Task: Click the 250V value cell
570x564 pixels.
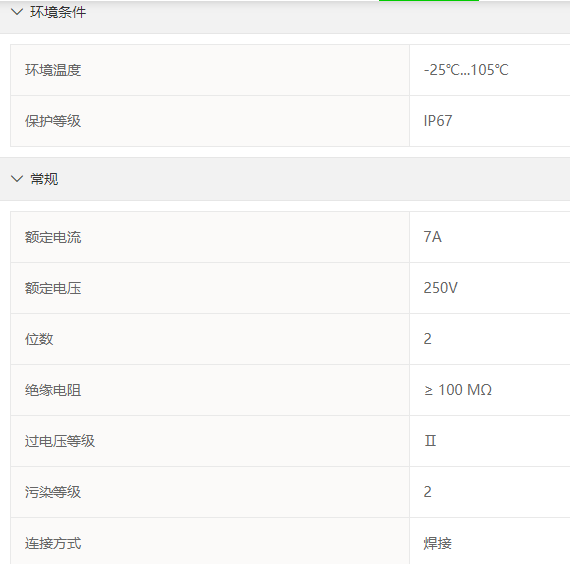Action: click(490, 288)
